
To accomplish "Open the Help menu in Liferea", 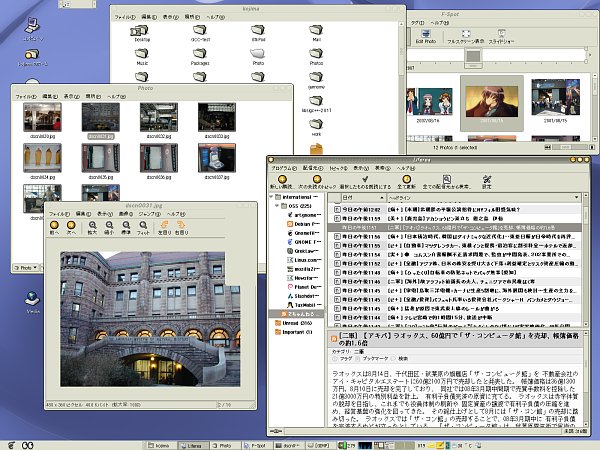I will [x=406, y=168].
